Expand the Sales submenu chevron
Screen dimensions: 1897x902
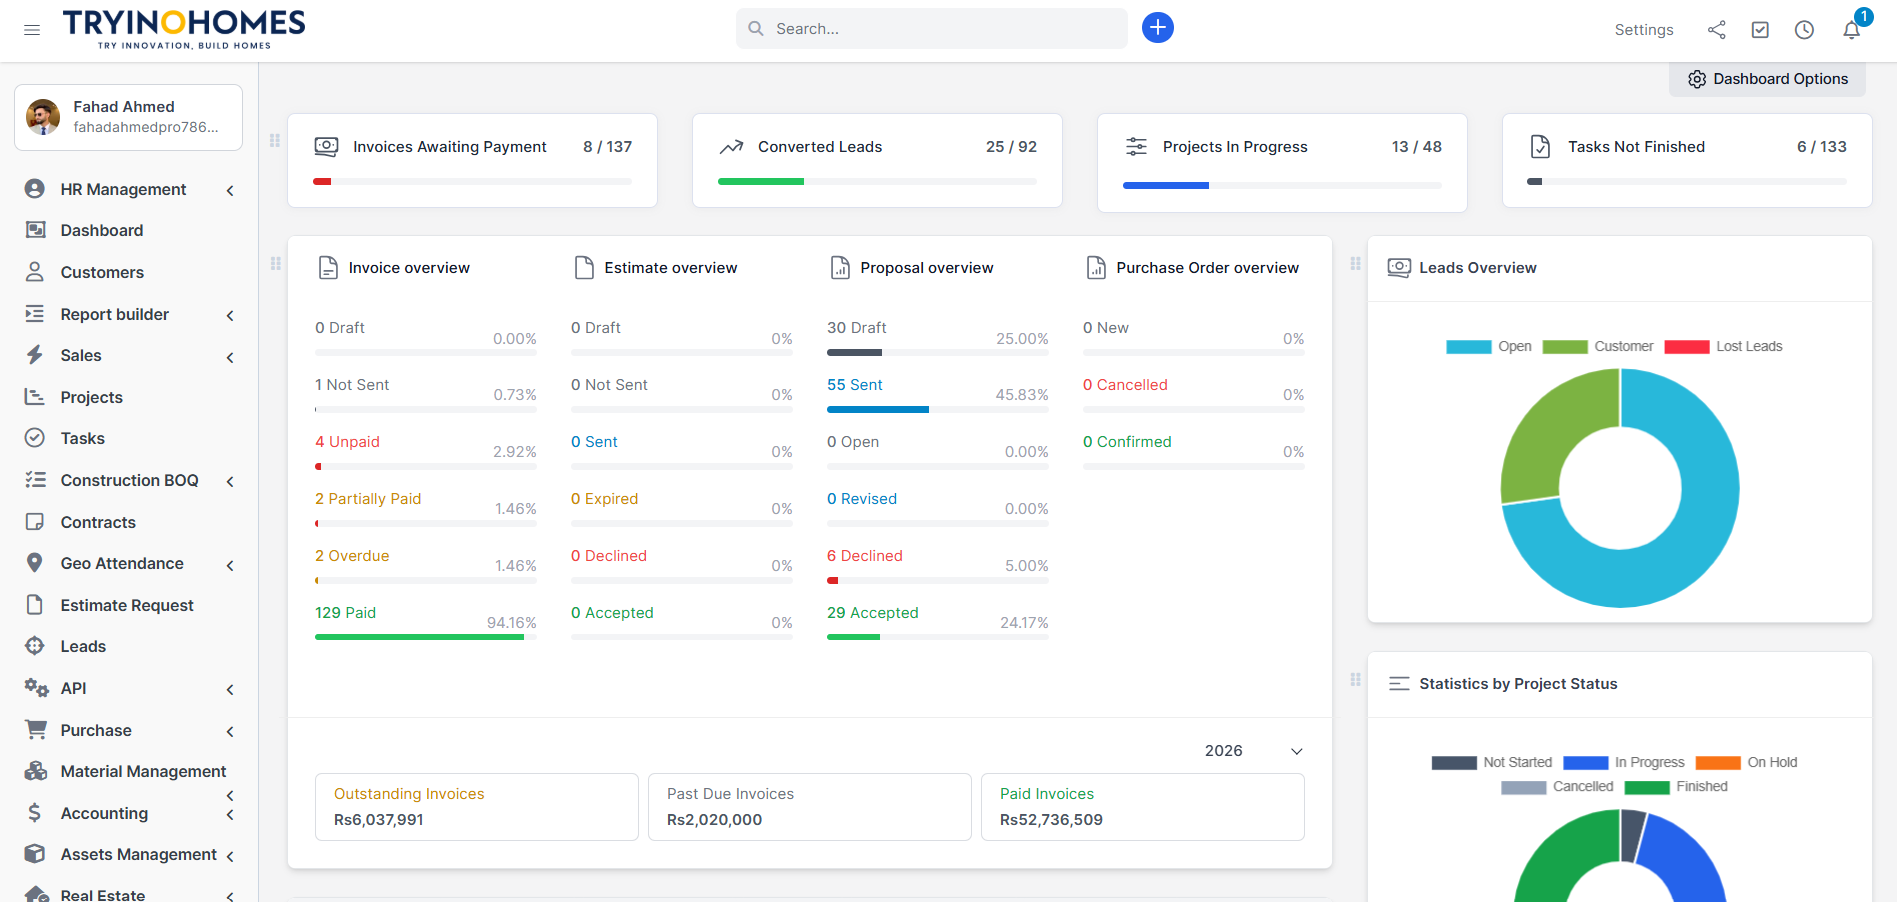[x=230, y=357]
